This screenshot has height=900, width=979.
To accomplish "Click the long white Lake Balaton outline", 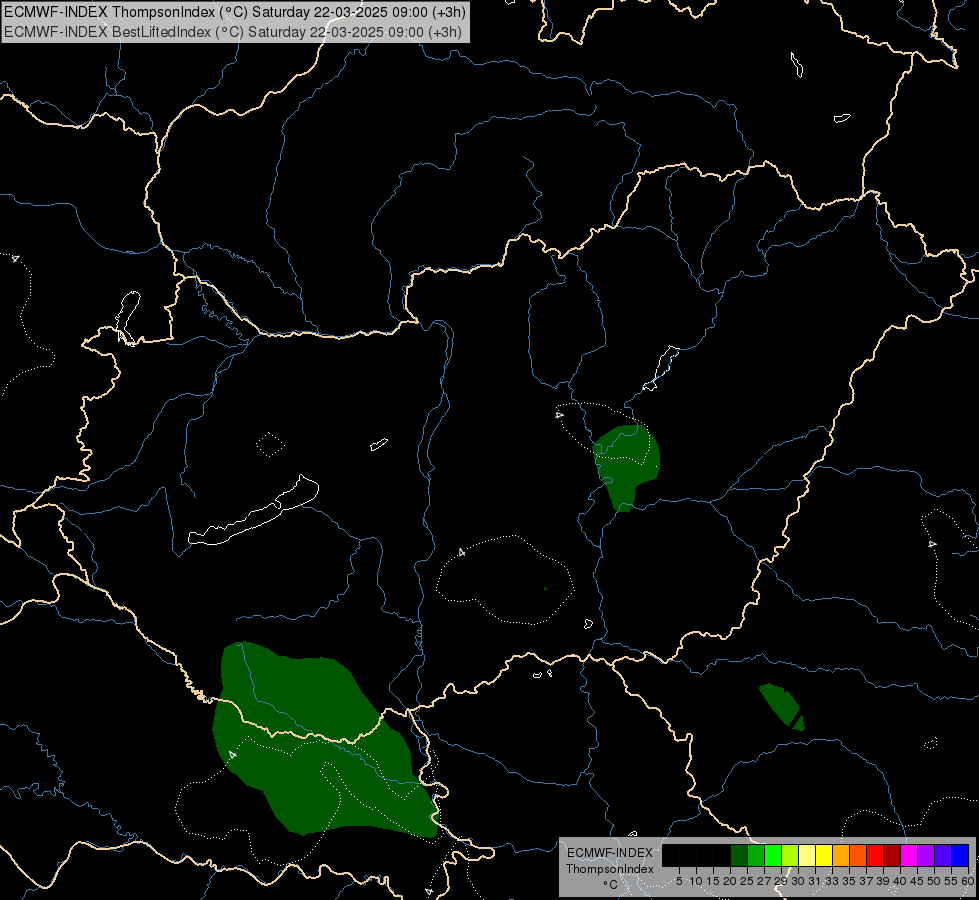I will pos(254,510).
